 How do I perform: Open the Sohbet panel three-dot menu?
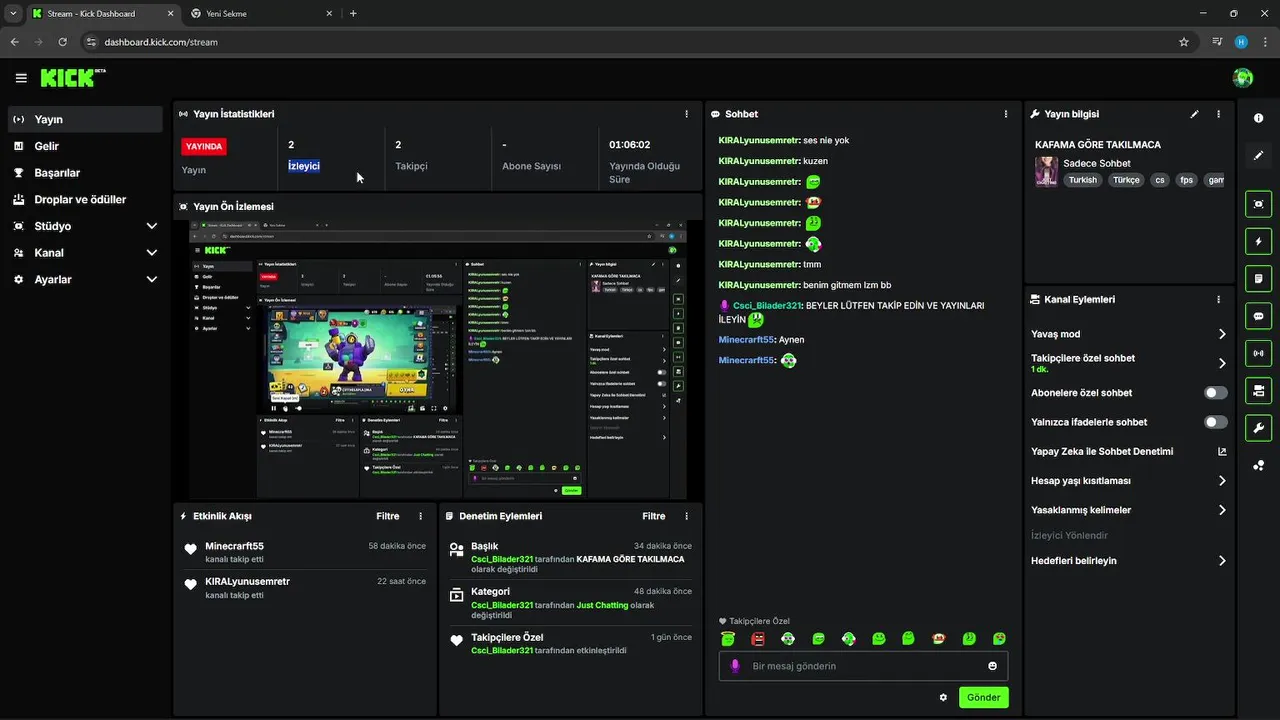[1006, 114]
